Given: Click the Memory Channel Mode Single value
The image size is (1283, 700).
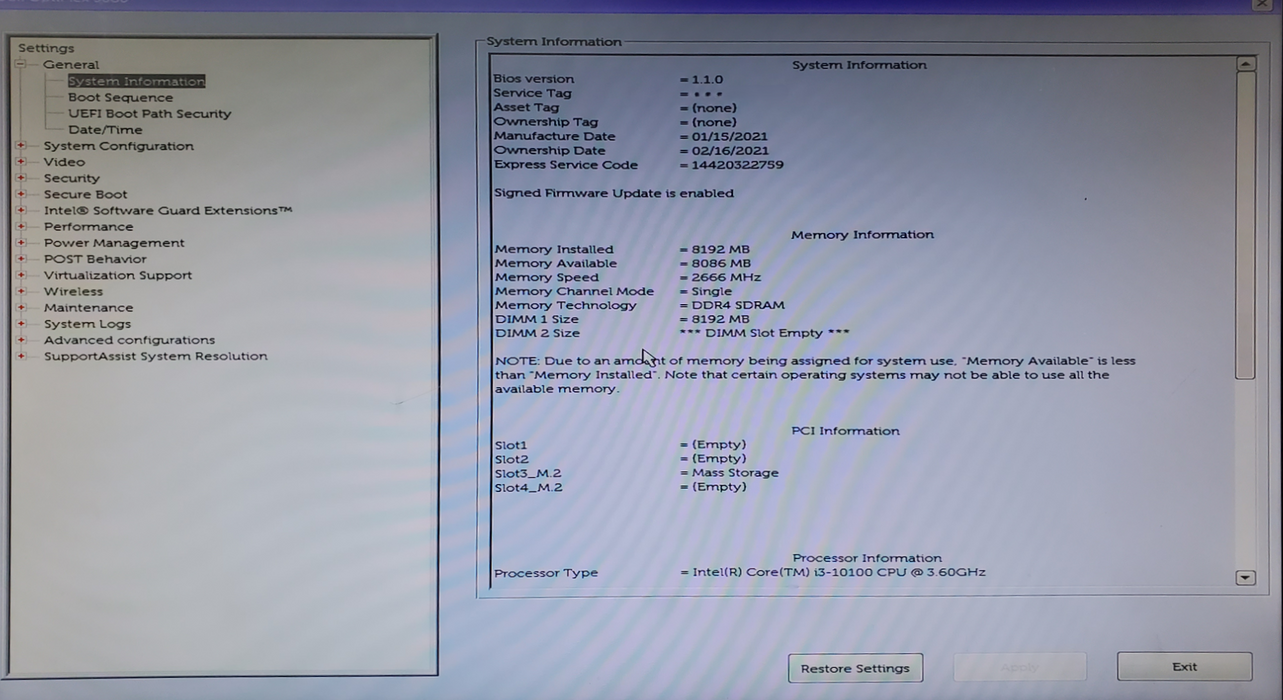Looking at the screenshot, I should [x=712, y=292].
